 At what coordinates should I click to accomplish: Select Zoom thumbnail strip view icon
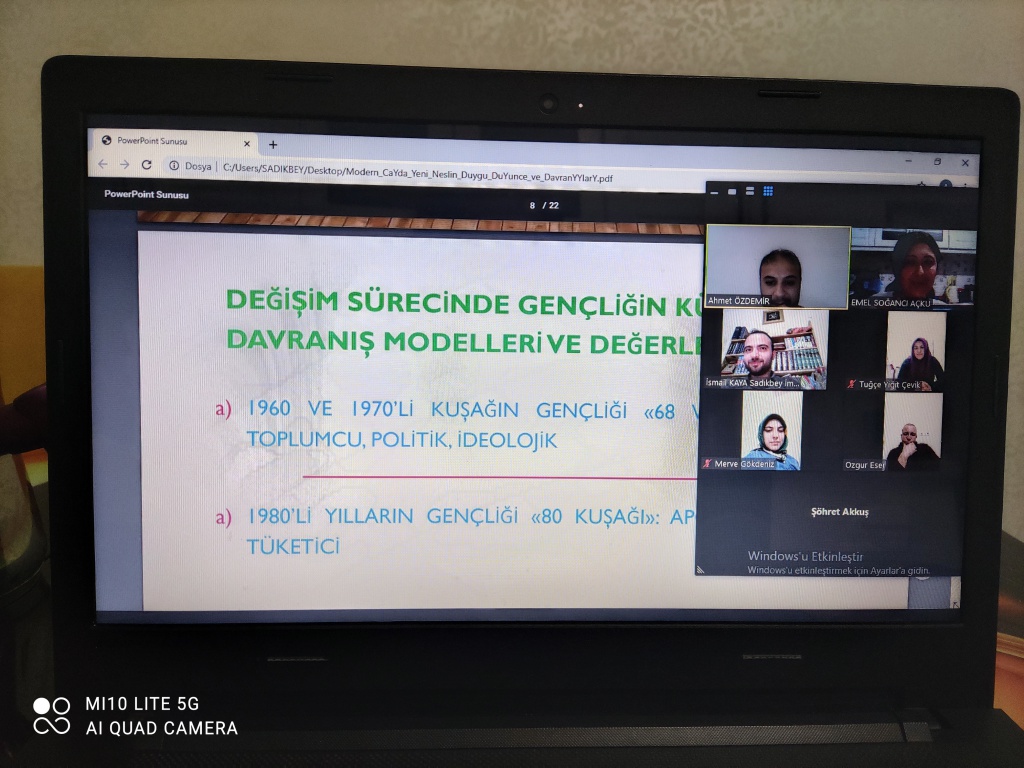[750, 192]
